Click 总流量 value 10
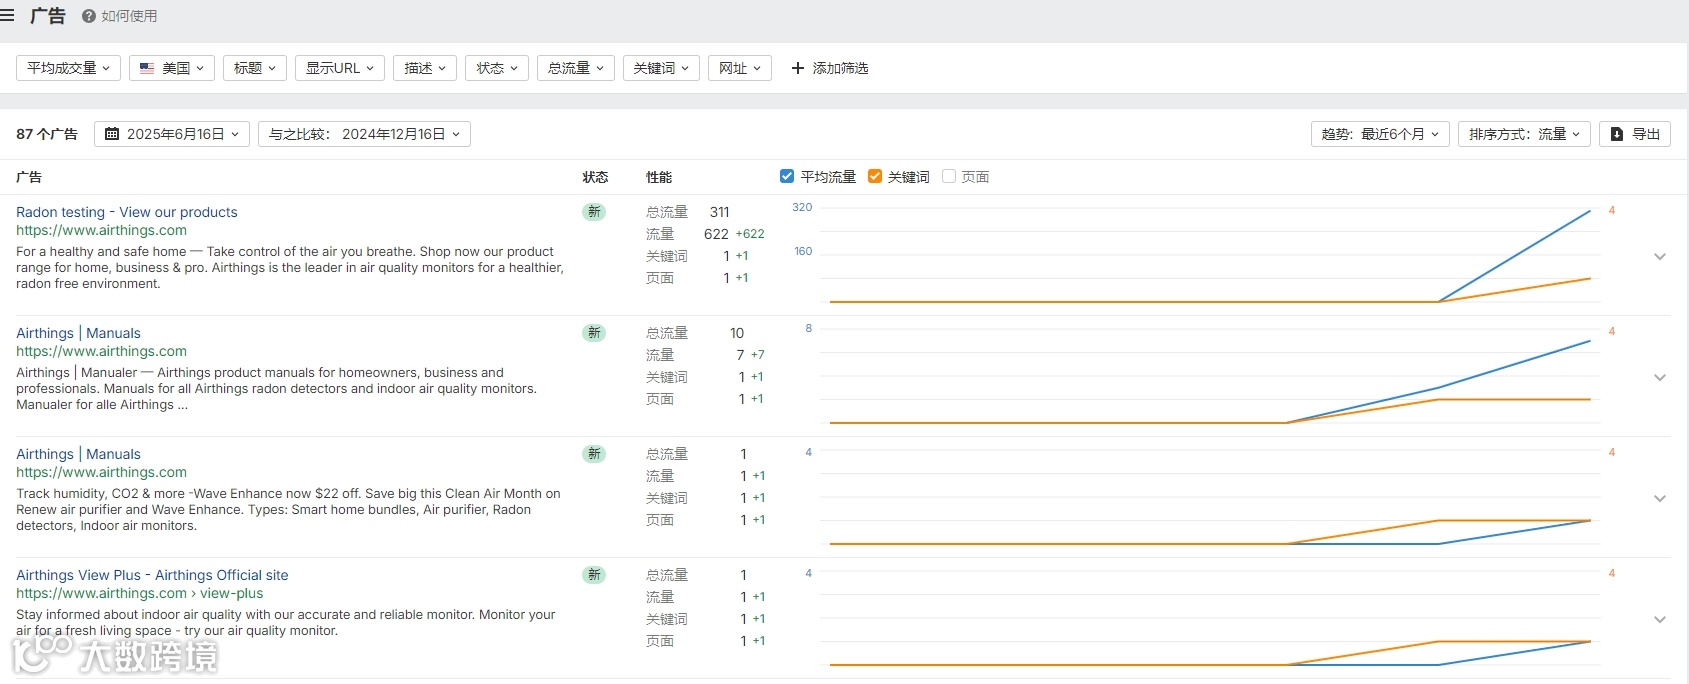Image resolution: width=1689 pixels, height=684 pixels. (x=737, y=333)
